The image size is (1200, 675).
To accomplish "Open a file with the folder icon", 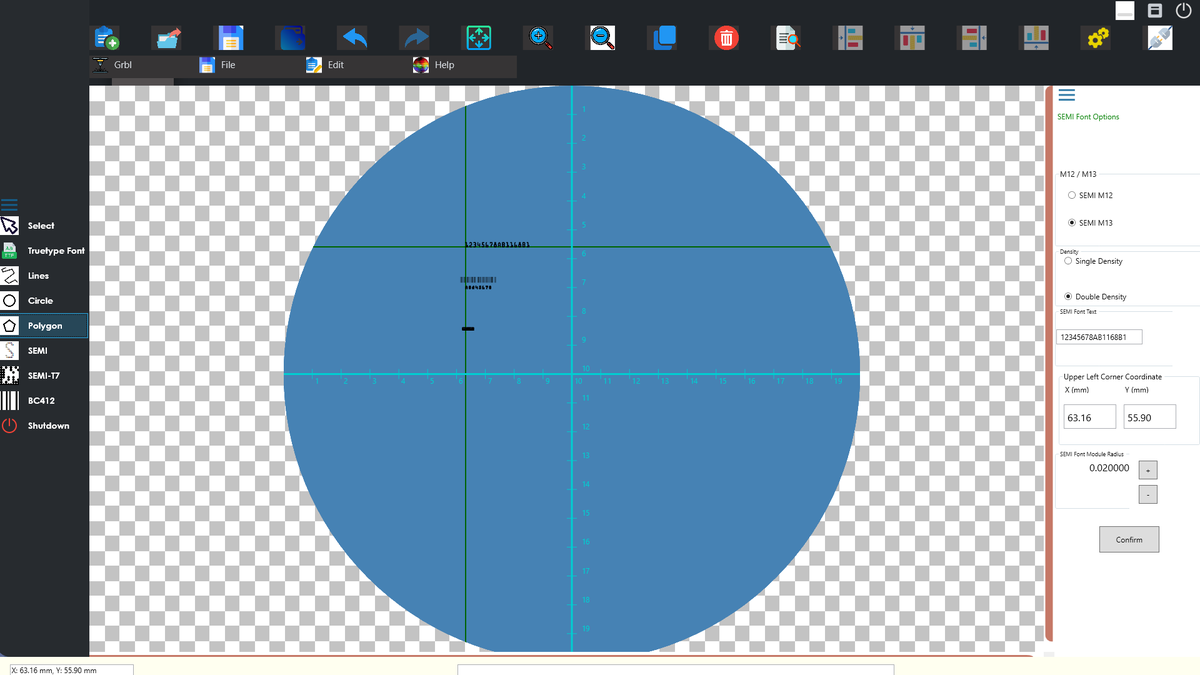I will click(167, 38).
